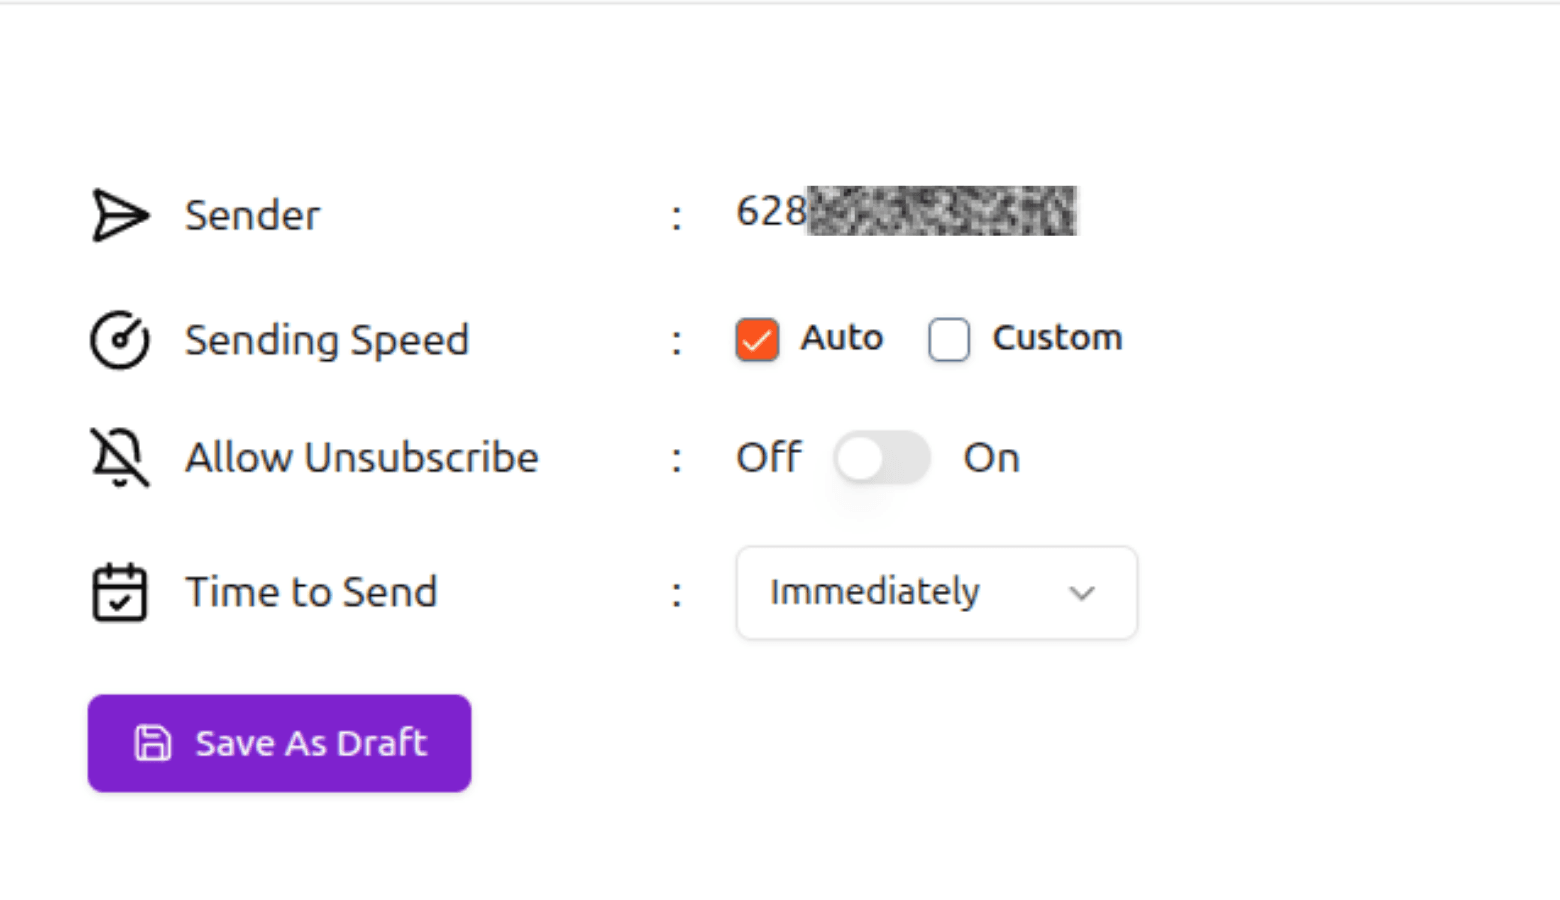
Task: Click the floppy disk icon on Save As Draft
Action: tap(153, 743)
